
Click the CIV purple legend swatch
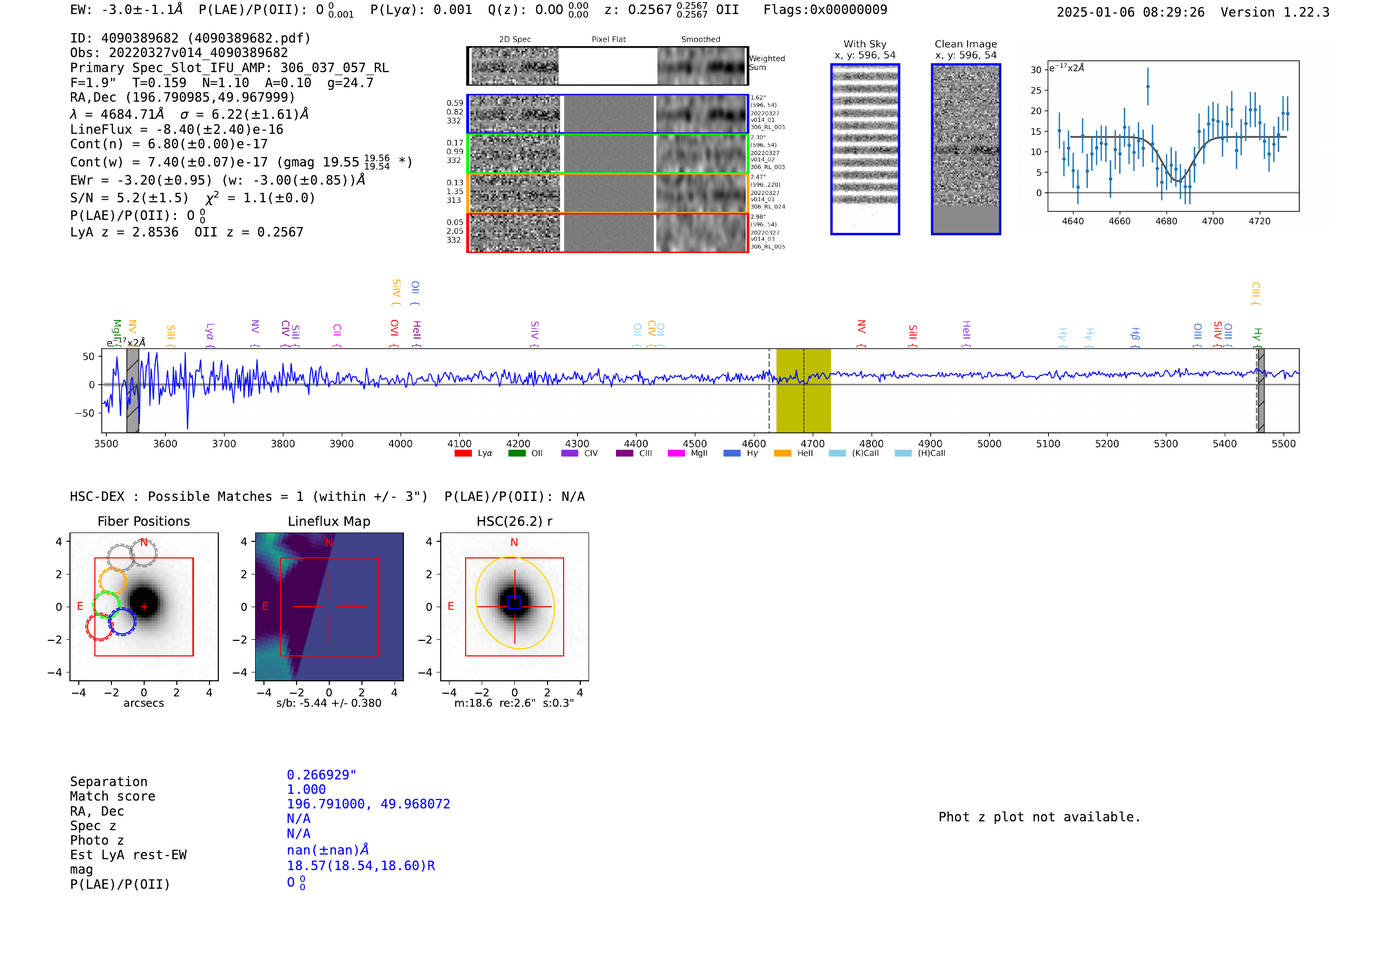click(x=570, y=453)
